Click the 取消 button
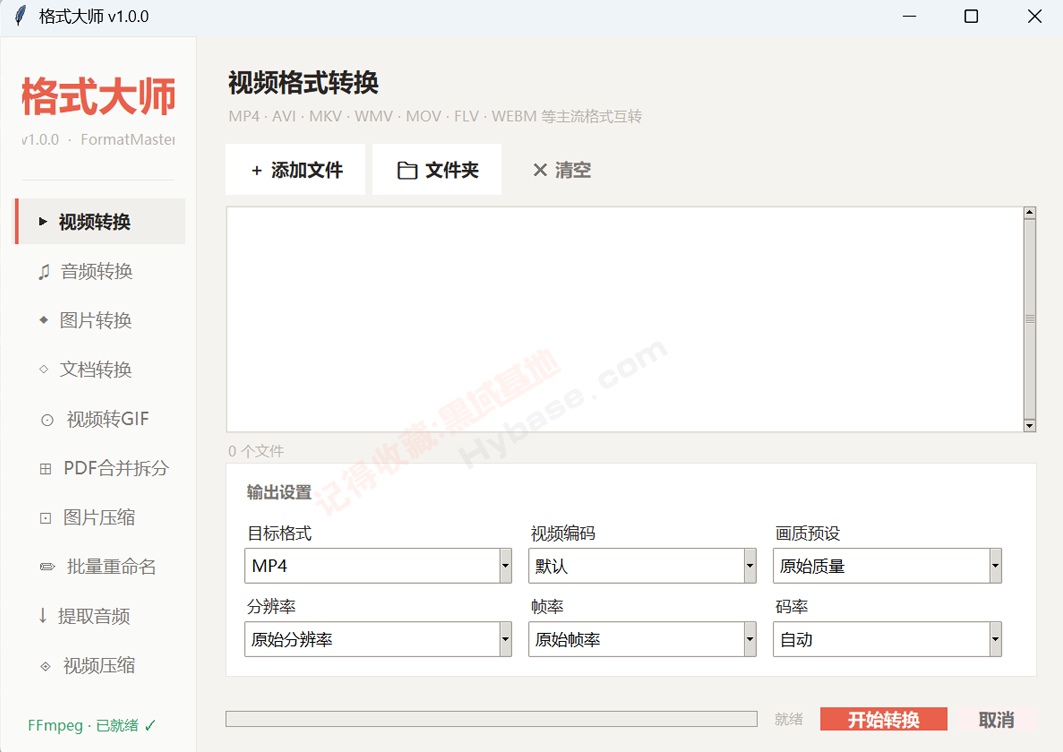 (x=997, y=719)
